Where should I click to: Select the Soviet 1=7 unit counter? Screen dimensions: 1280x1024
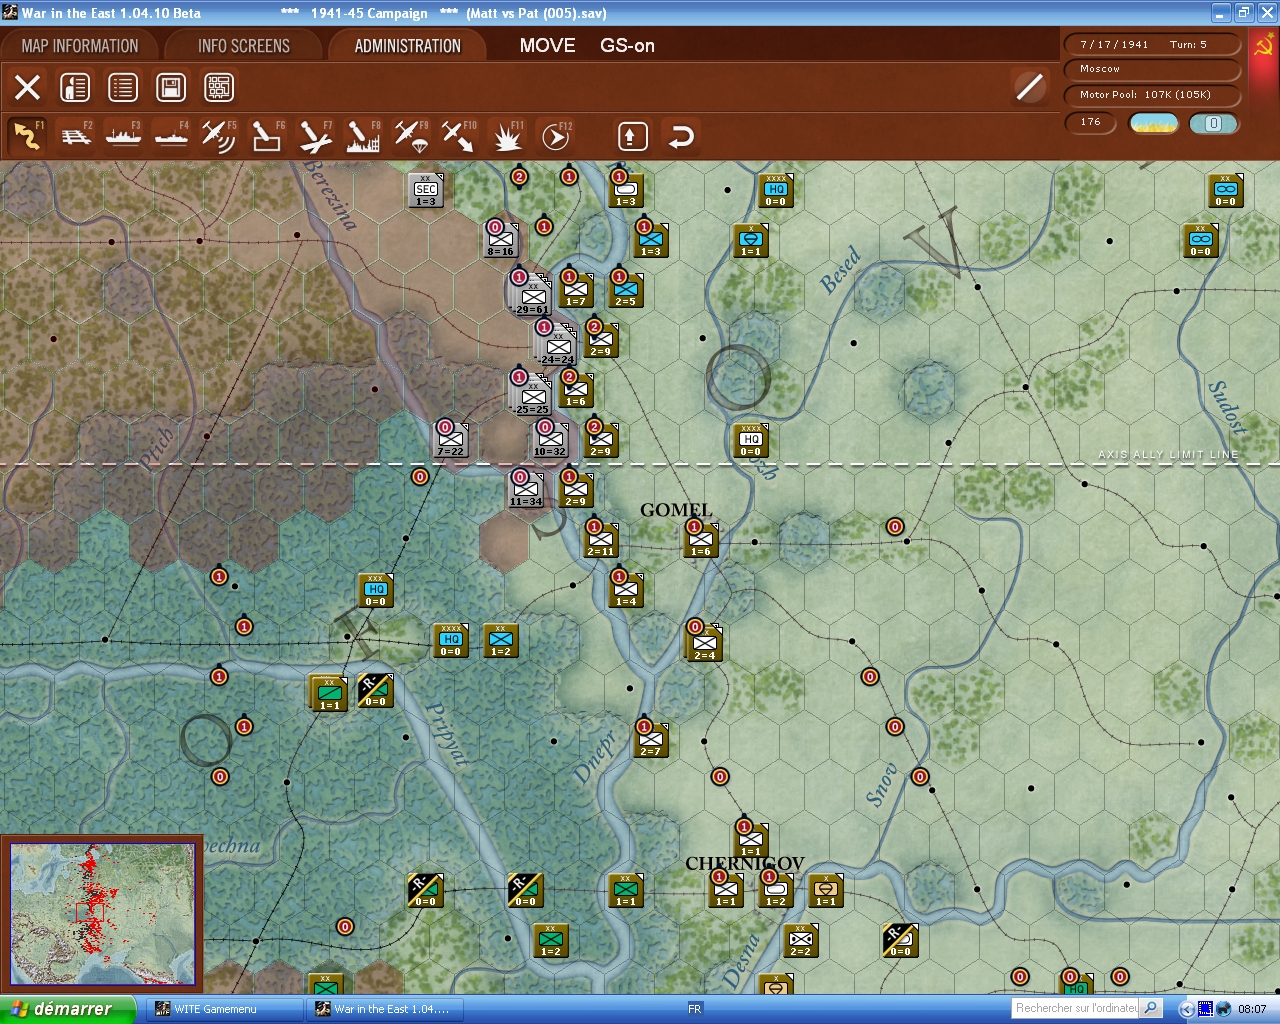(x=576, y=290)
